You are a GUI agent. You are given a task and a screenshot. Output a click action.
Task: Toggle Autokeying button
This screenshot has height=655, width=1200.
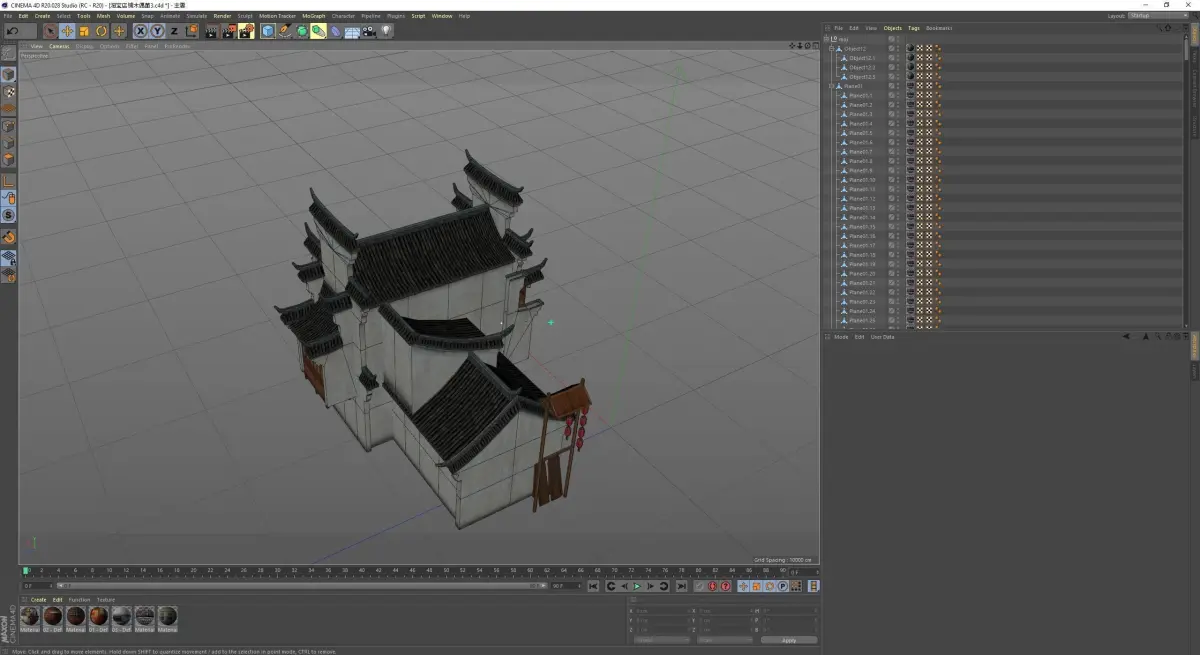pyautogui.click(x=713, y=586)
